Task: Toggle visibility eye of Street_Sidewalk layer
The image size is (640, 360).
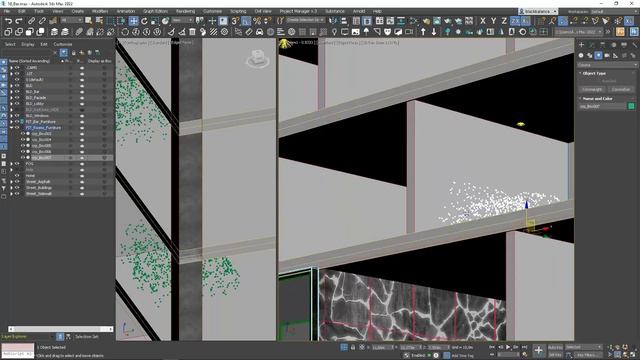Action: (17, 194)
